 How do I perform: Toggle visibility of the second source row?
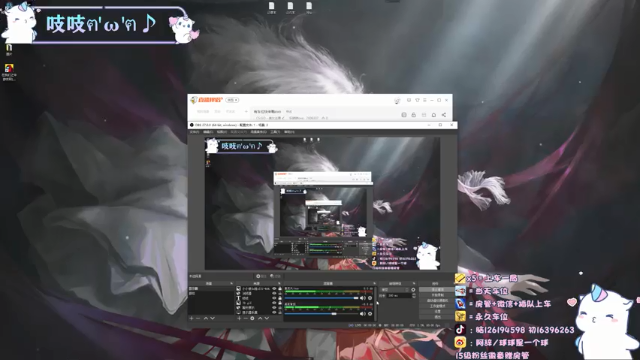[x=274, y=293]
